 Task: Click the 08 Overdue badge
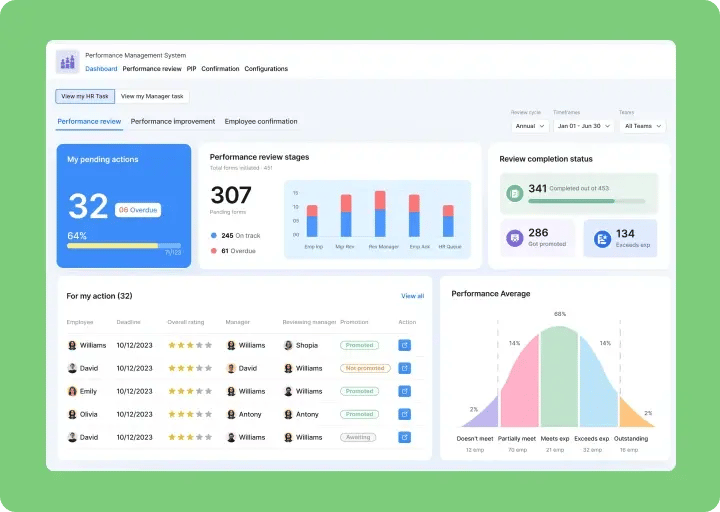(138, 210)
